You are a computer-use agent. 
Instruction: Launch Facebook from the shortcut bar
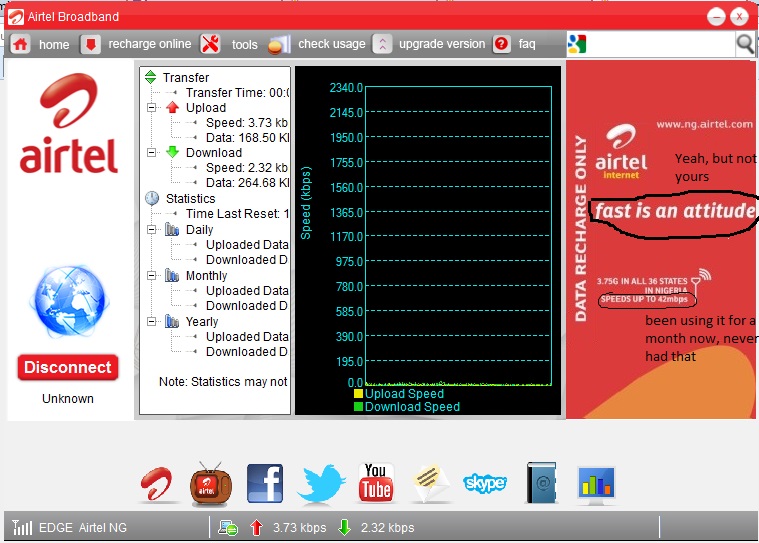tap(265, 484)
